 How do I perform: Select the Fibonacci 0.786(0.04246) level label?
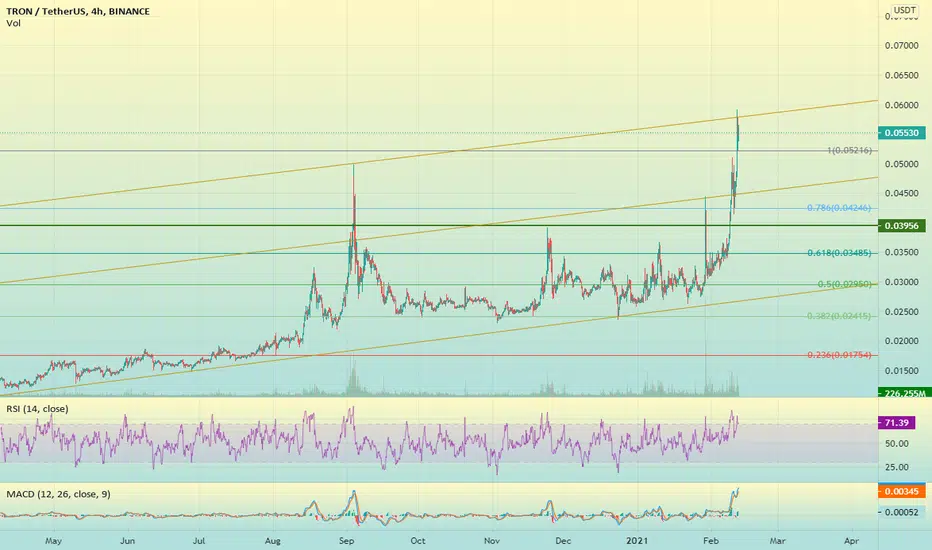(839, 208)
